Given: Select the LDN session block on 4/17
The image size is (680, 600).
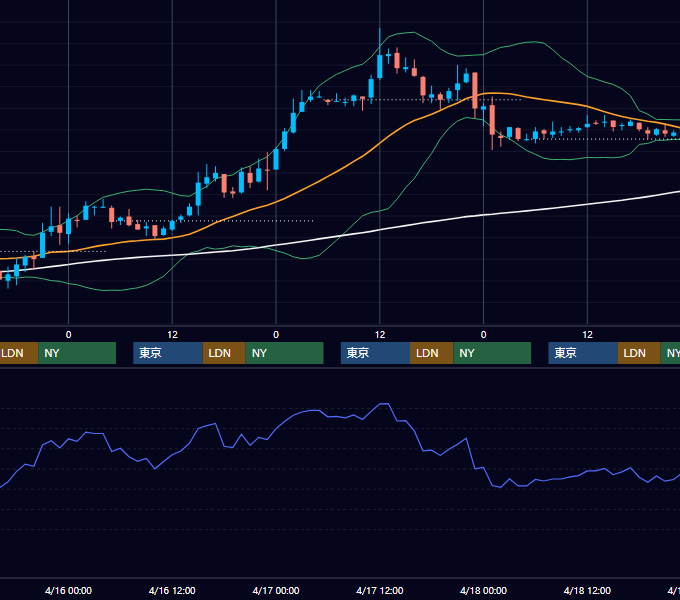Looking at the screenshot, I should pyautogui.click(x=432, y=353).
